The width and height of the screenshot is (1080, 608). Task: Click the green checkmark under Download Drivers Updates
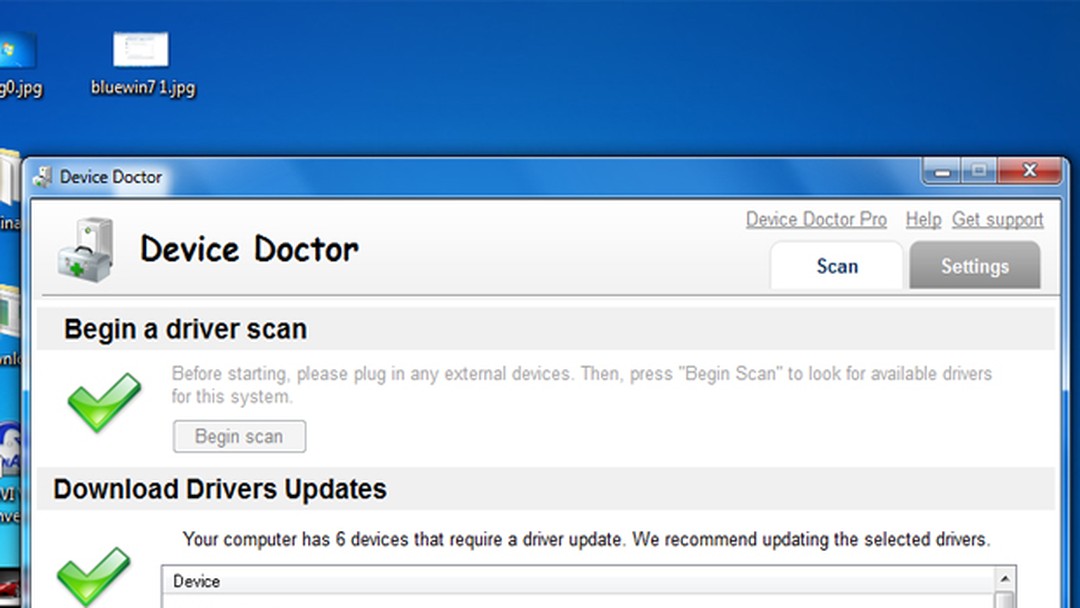(93, 577)
